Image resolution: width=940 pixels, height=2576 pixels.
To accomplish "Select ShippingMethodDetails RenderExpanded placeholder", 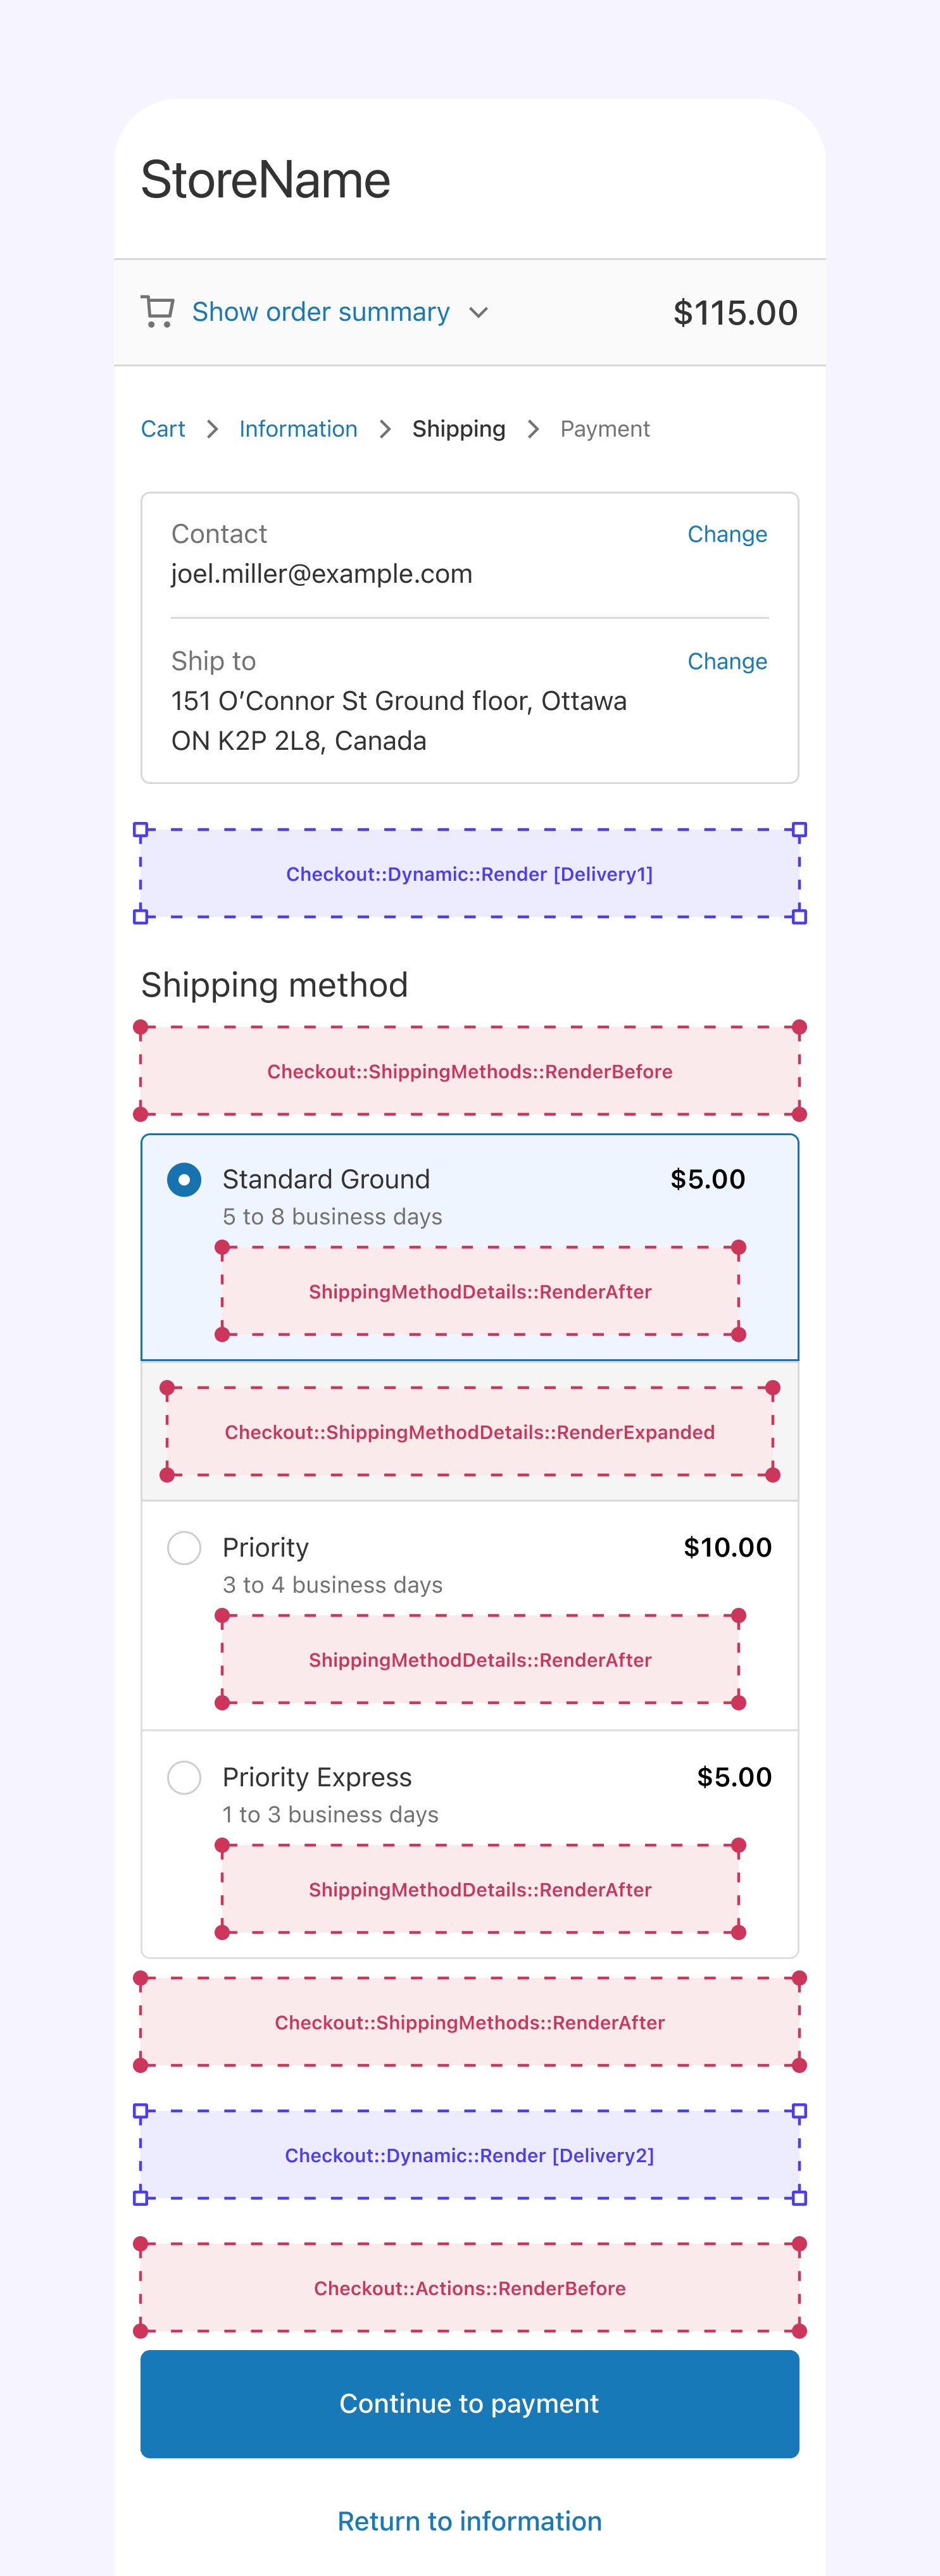I will 469,1432.
